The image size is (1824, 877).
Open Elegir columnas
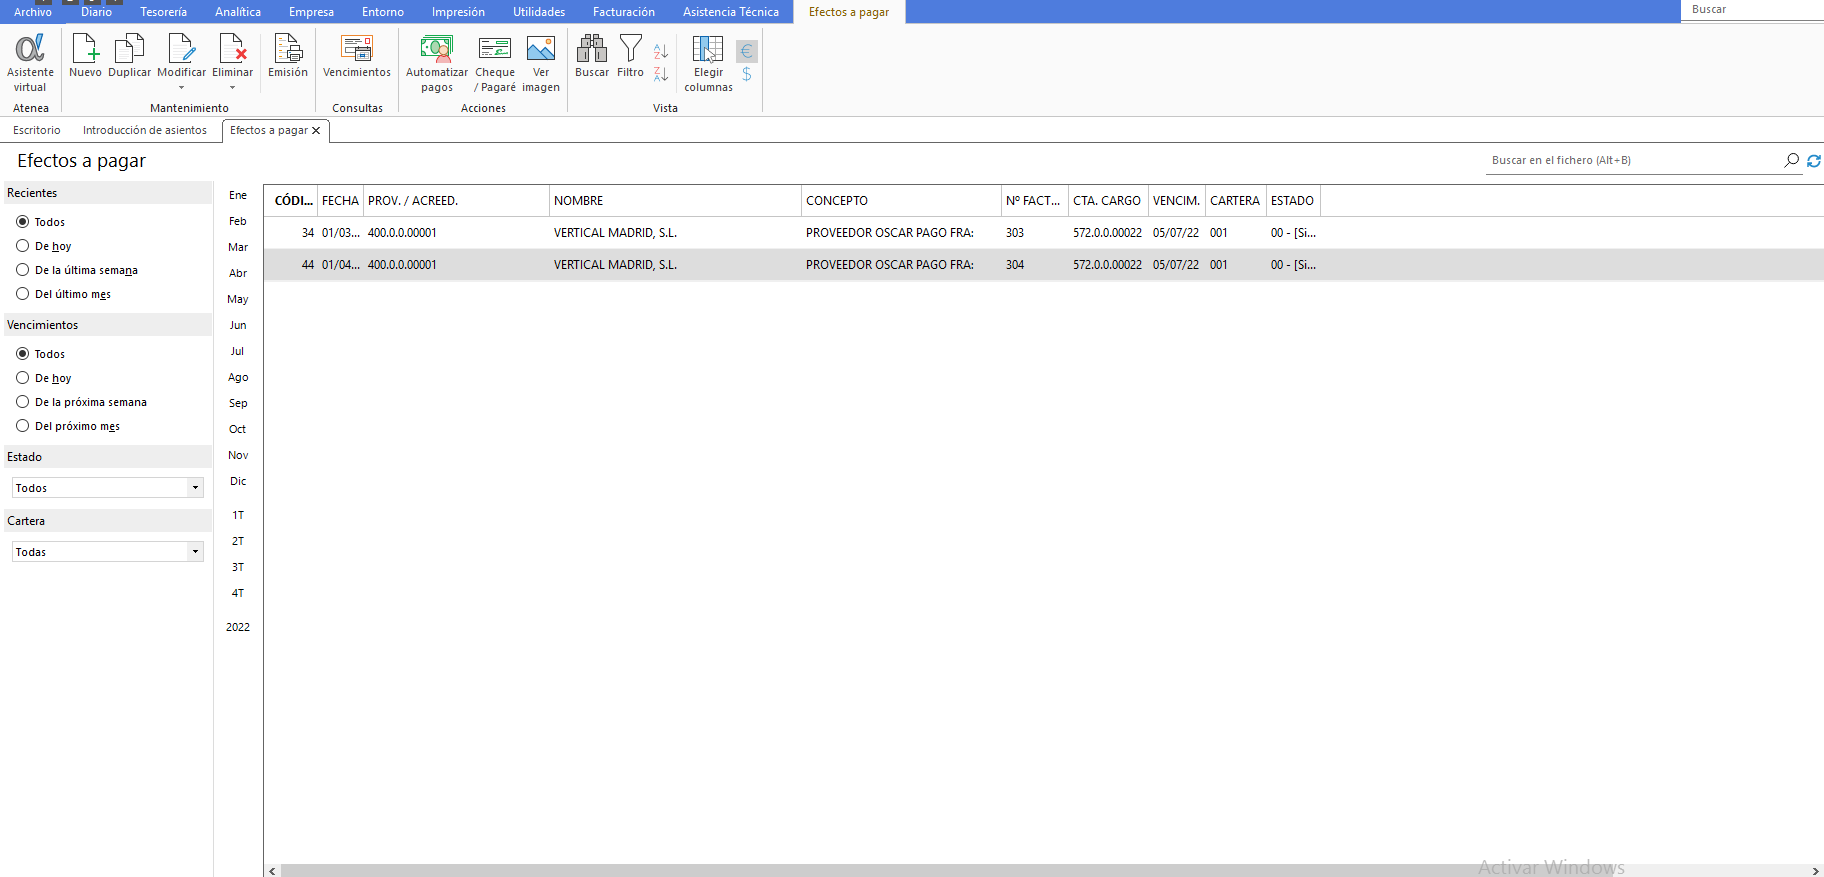tap(708, 62)
